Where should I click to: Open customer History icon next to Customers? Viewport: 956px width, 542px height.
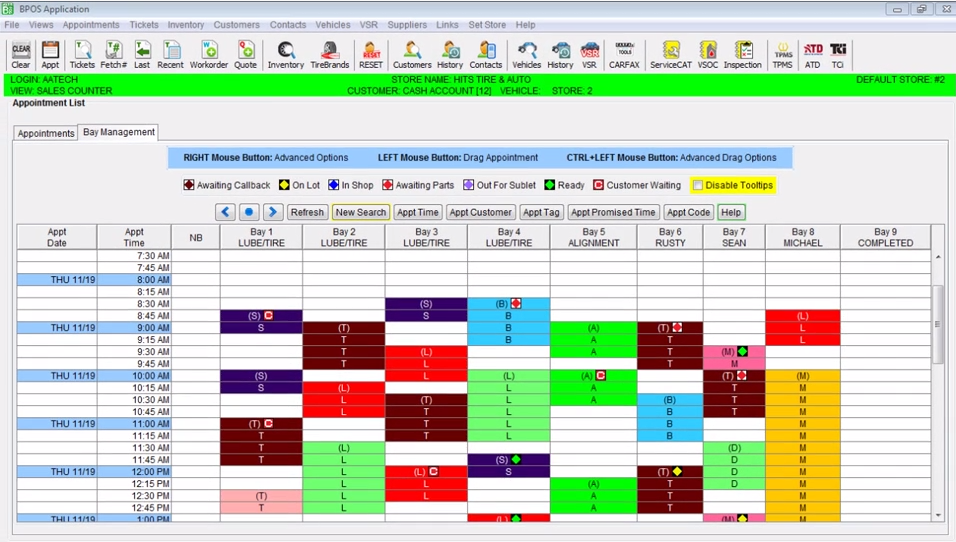450,55
